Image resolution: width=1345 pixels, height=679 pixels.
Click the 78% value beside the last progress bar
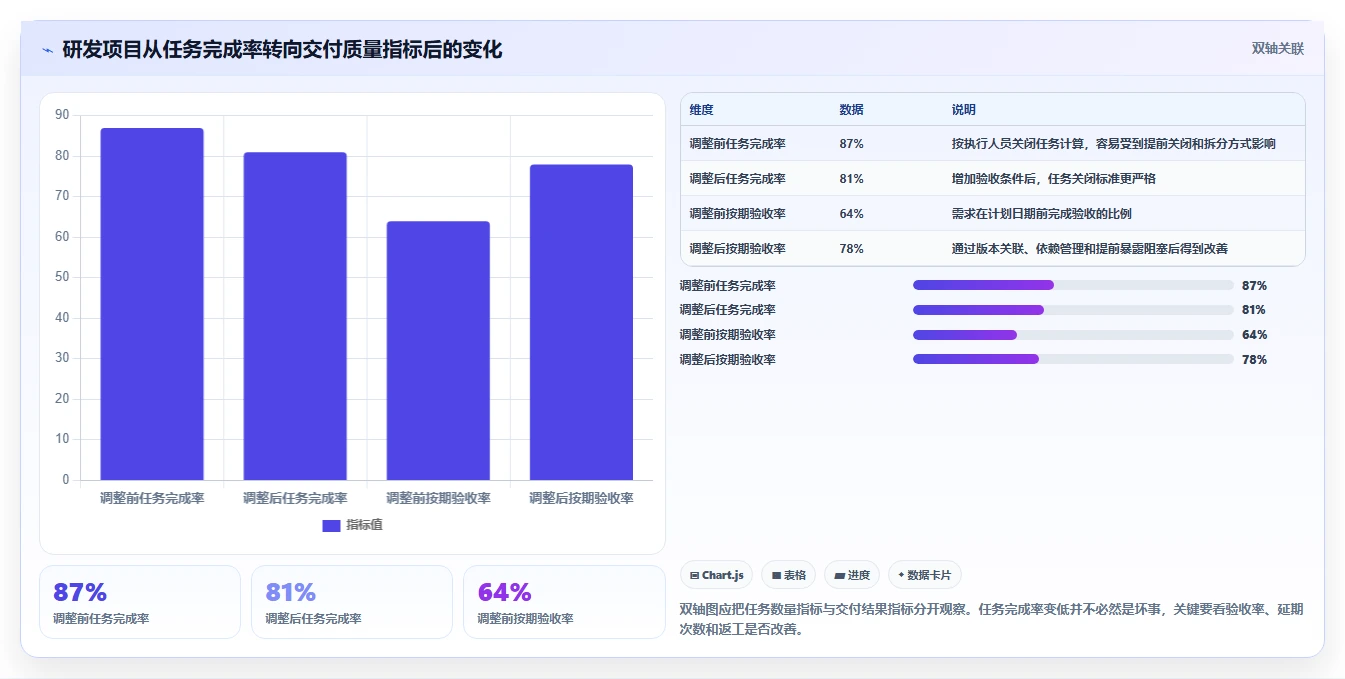(1254, 360)
